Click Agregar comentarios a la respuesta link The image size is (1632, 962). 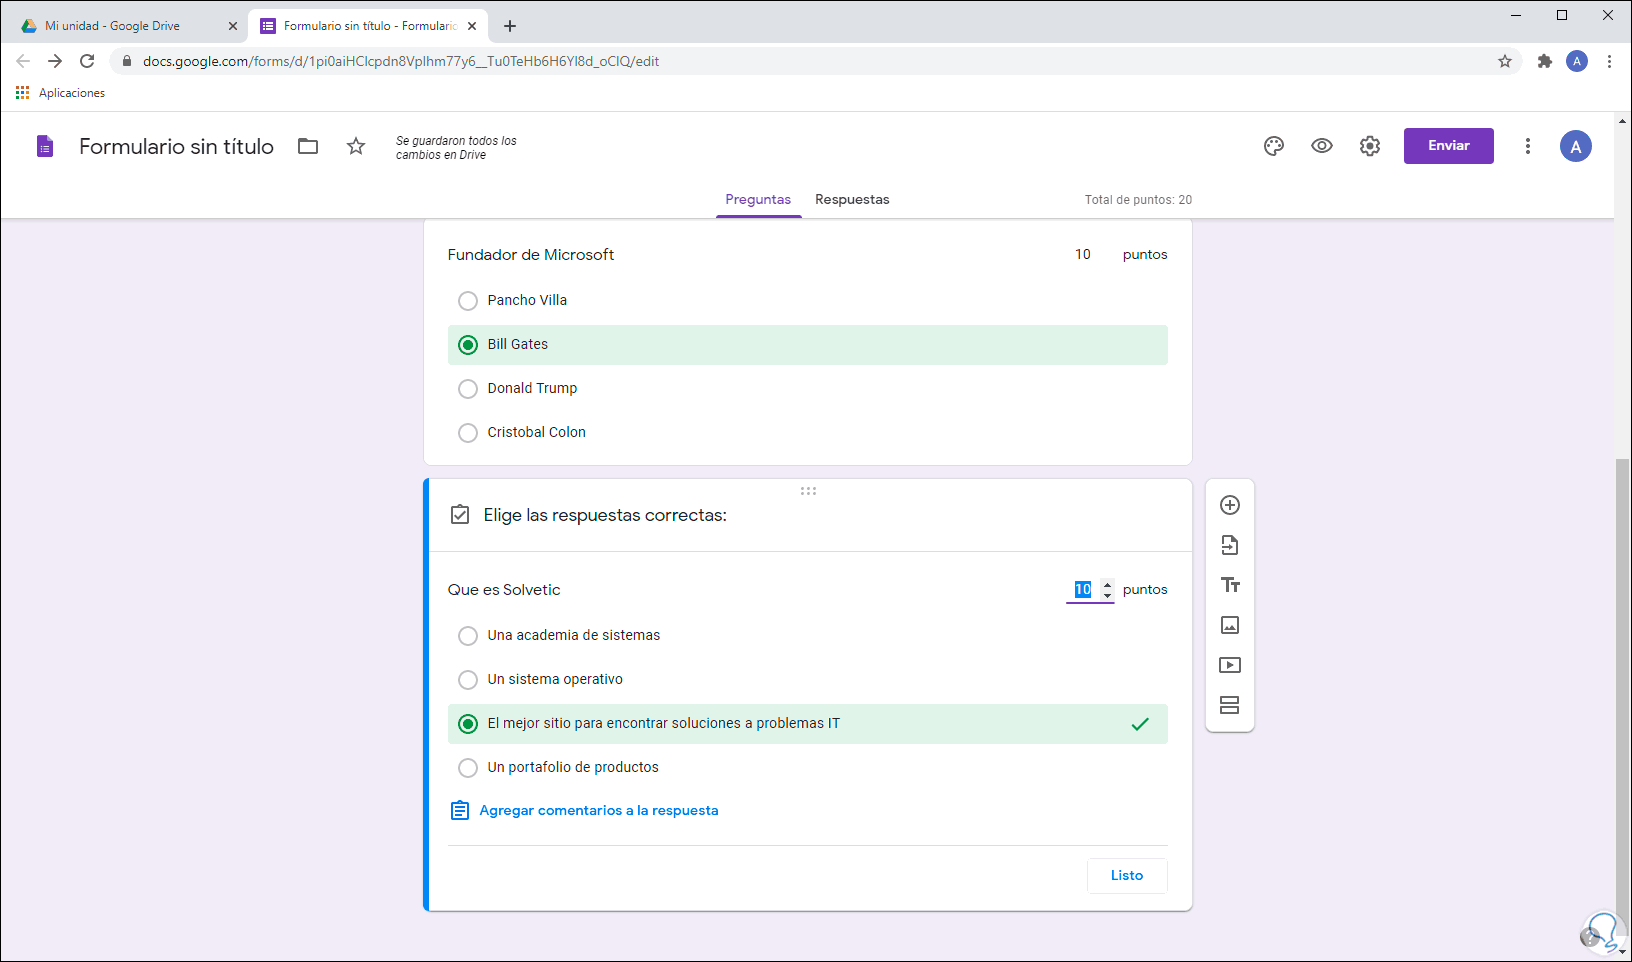tap(599, 810)
